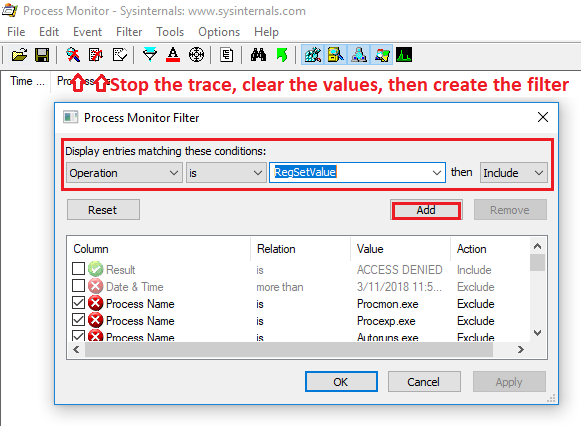581x426 pixels.
Task: Open a saved trace with the Open icon
Action: point(19,55)
